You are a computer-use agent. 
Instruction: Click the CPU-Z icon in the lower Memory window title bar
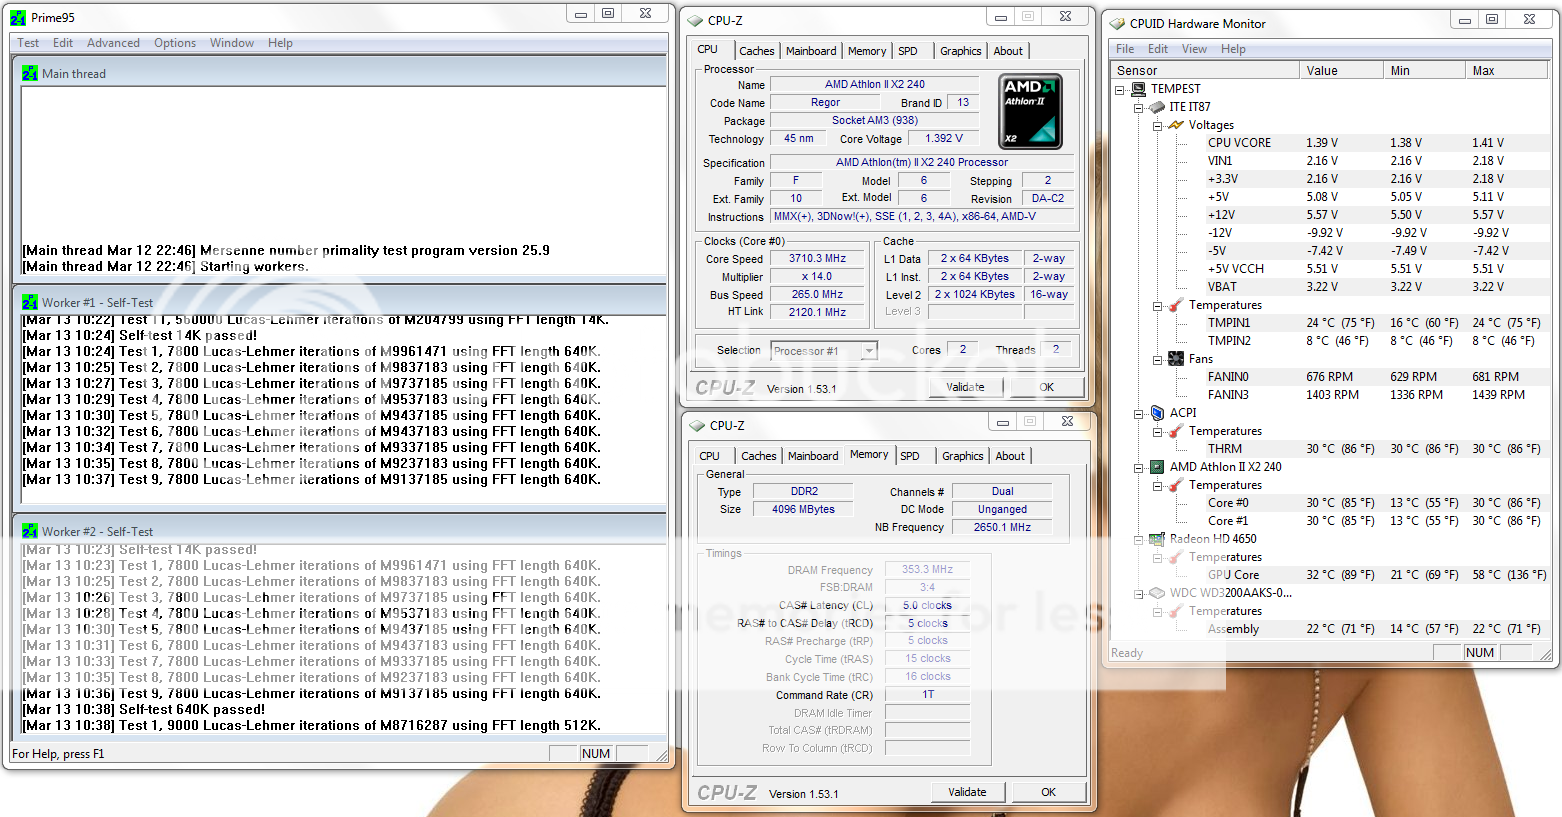click(x=697, y=425)
